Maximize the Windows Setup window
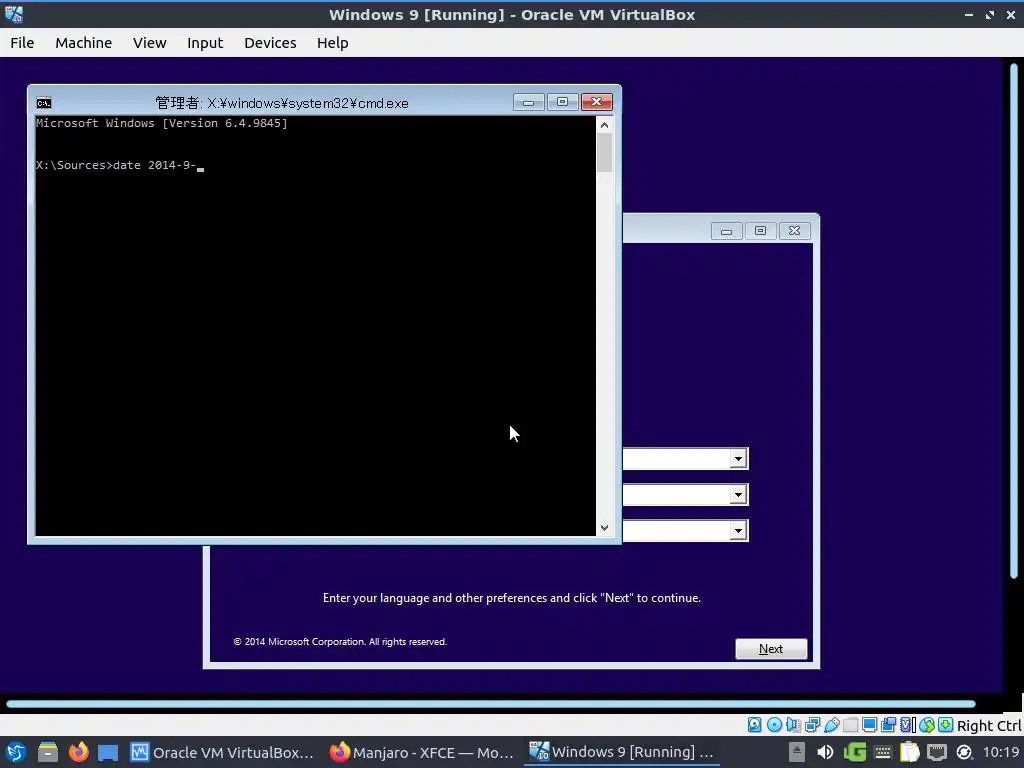The height and width of the screenshot is (768, 1024). pyautogui.click(x=760, y=231)
